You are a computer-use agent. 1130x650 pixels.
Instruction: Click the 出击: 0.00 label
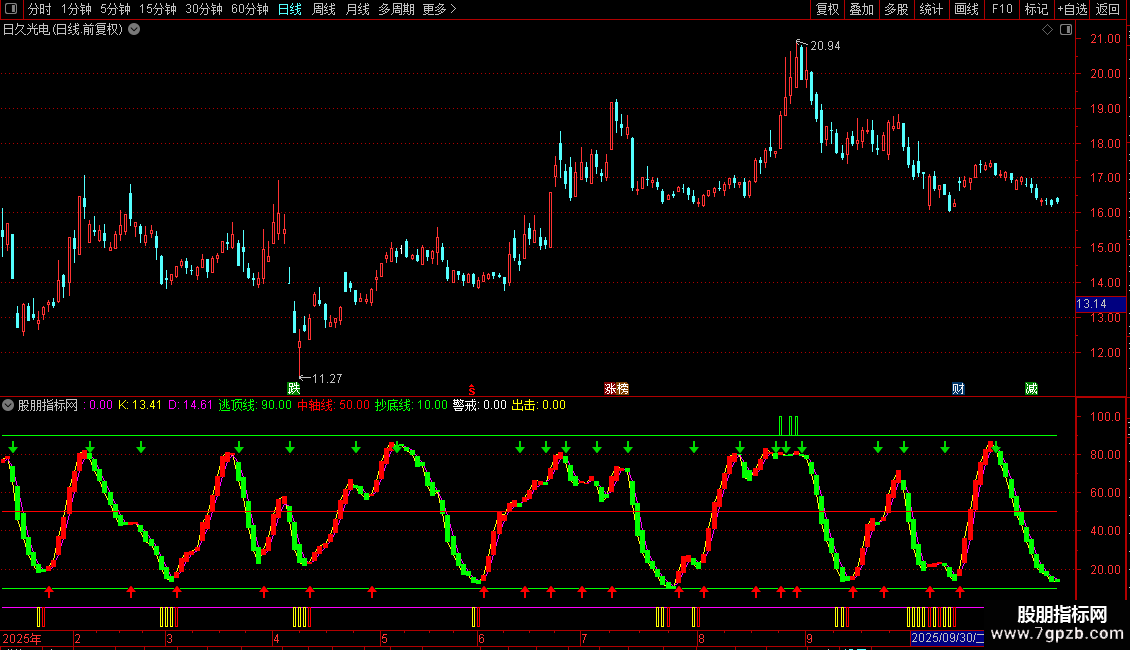pos(538,405)
